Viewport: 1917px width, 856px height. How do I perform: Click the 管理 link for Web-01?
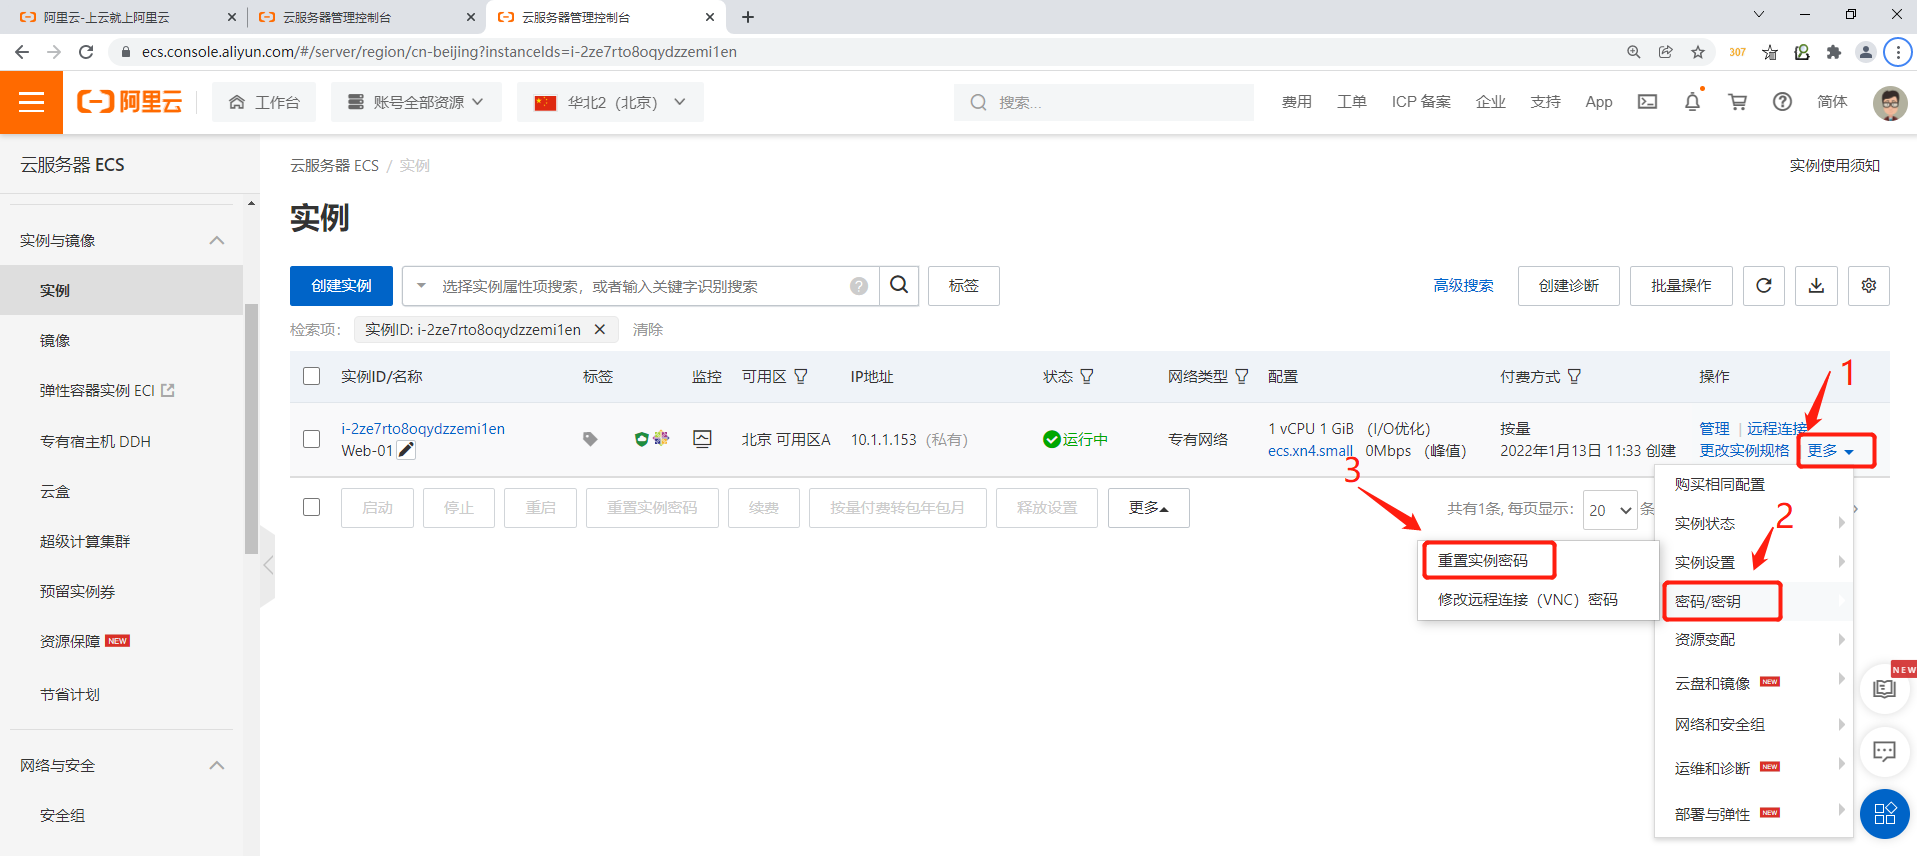(1714, 428)
